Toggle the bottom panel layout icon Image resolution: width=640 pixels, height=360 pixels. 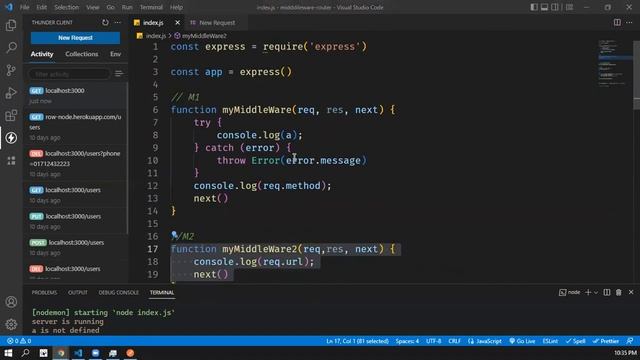tap(544, 7)
